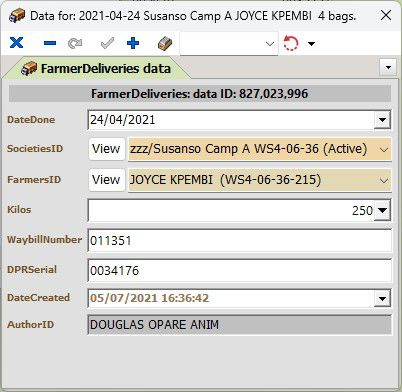Open the Kilos dropdown arrow
Screen dimensions: 402x392
click(382, 210)
